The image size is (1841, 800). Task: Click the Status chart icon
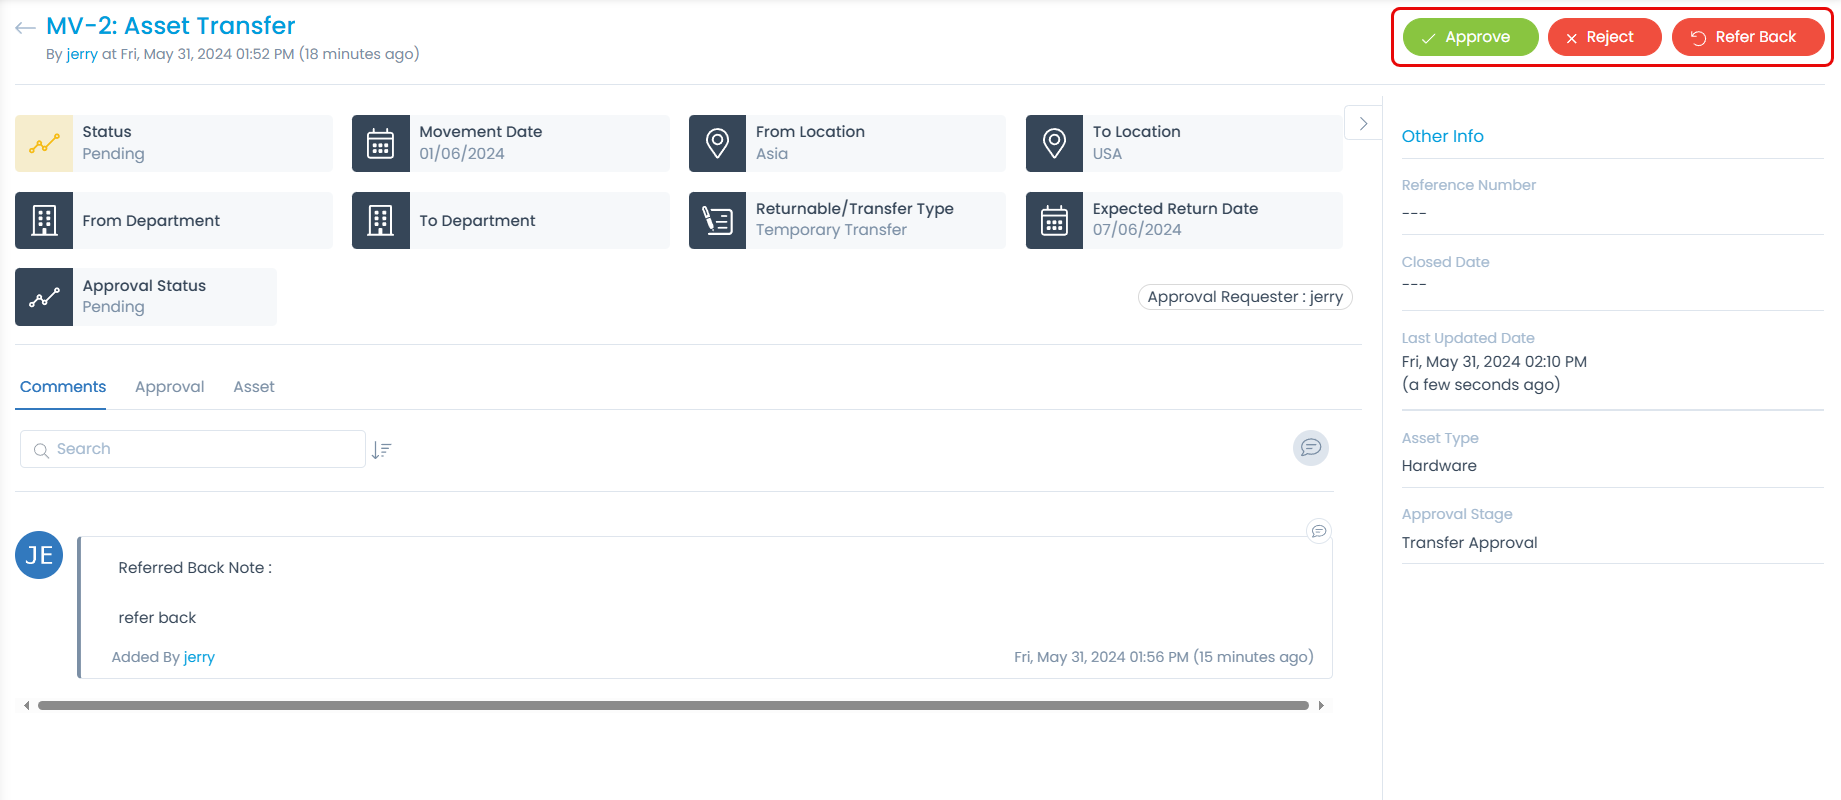point(44,144)
